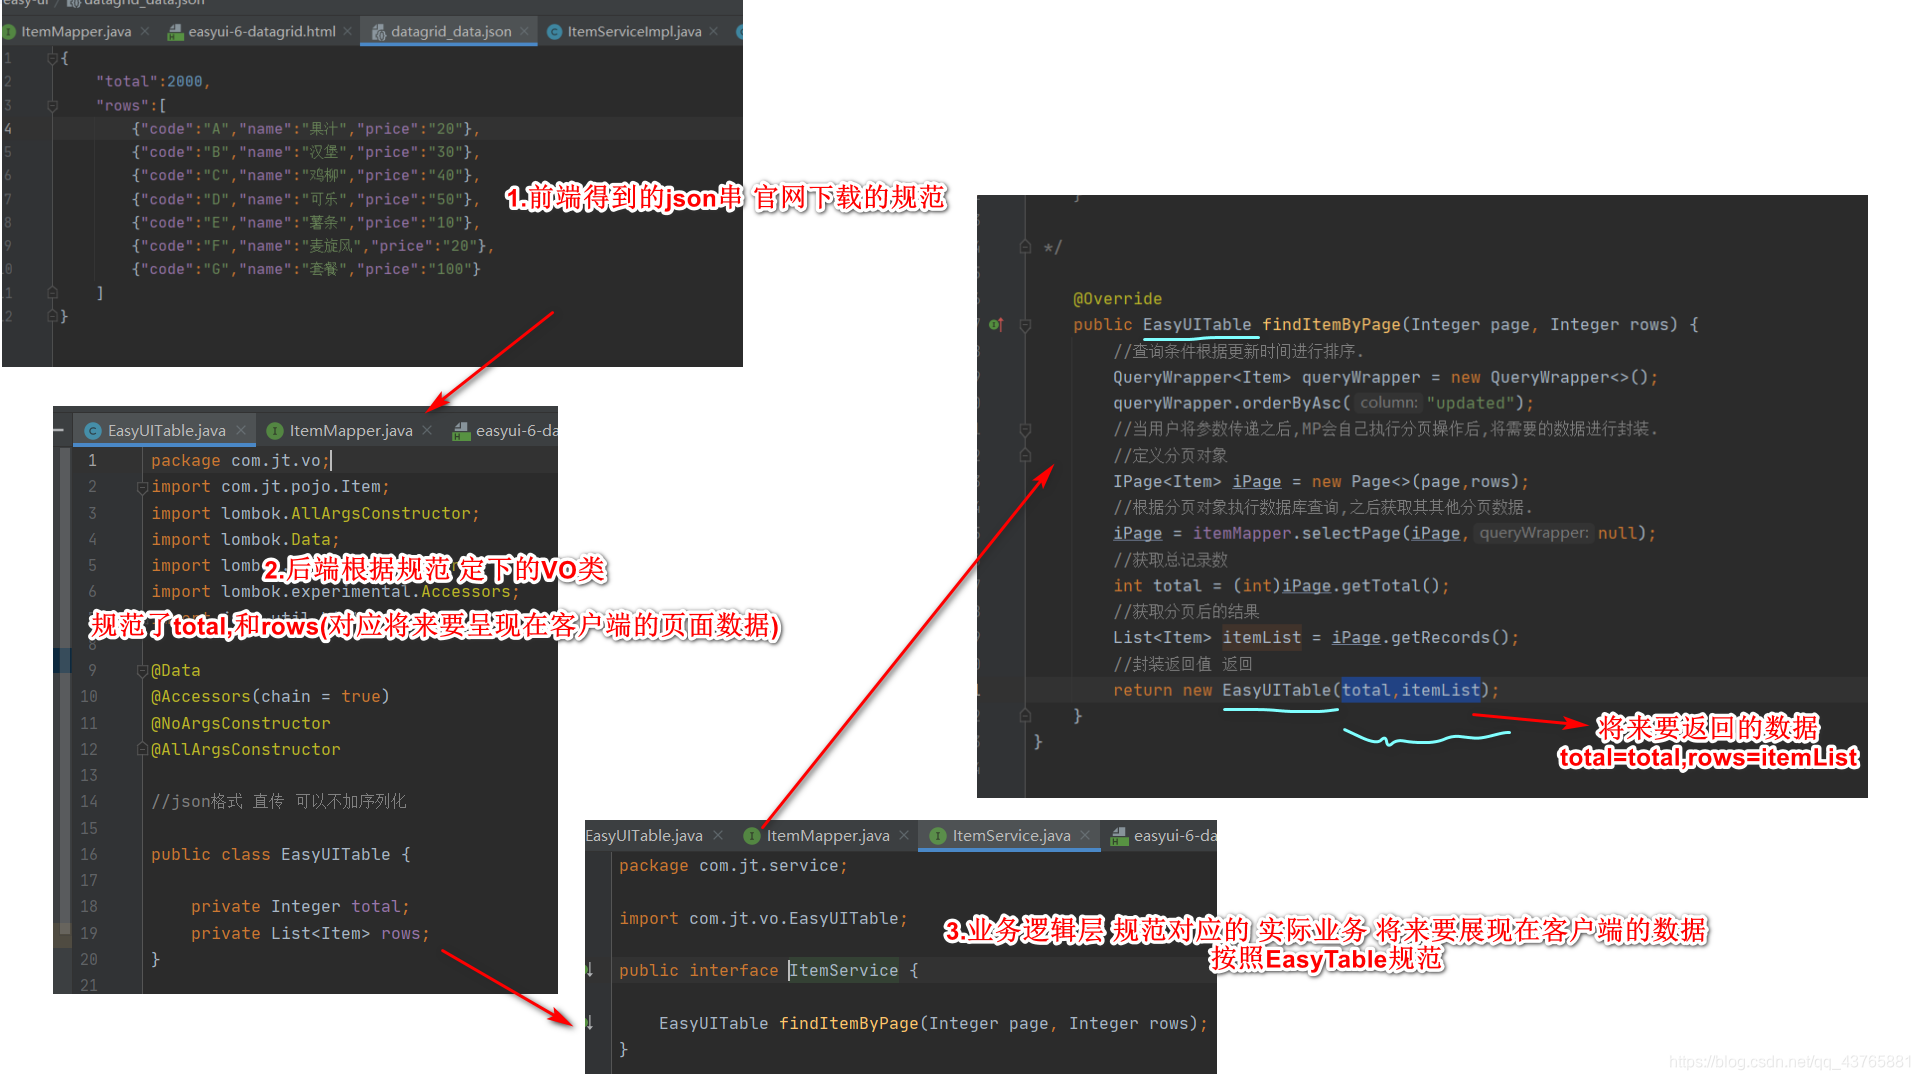Close ItemMapper.java tab in VO editor

pos(427,431)
